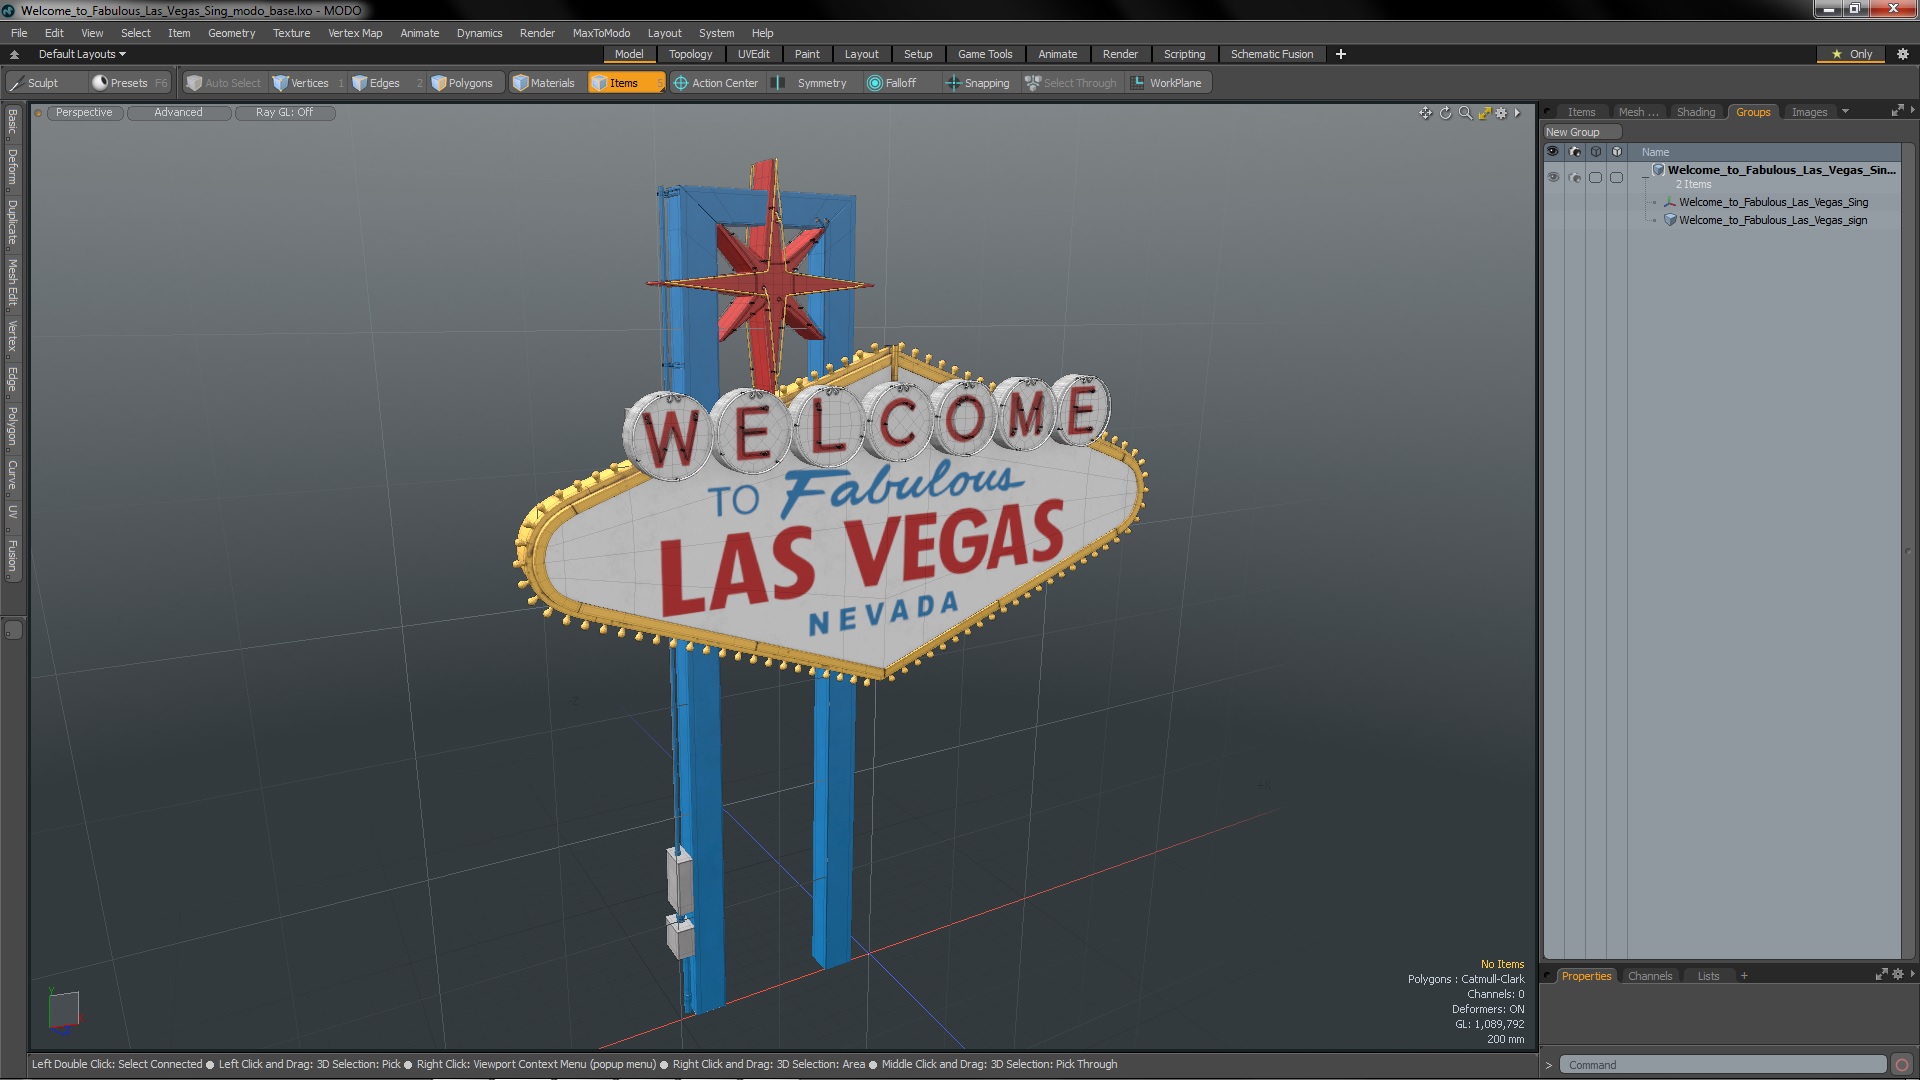Image resolution: width=1920 pixels, height=1080 pixels.
Task: Click the viewport pan (move) icon
Action: click(1425, 113)
